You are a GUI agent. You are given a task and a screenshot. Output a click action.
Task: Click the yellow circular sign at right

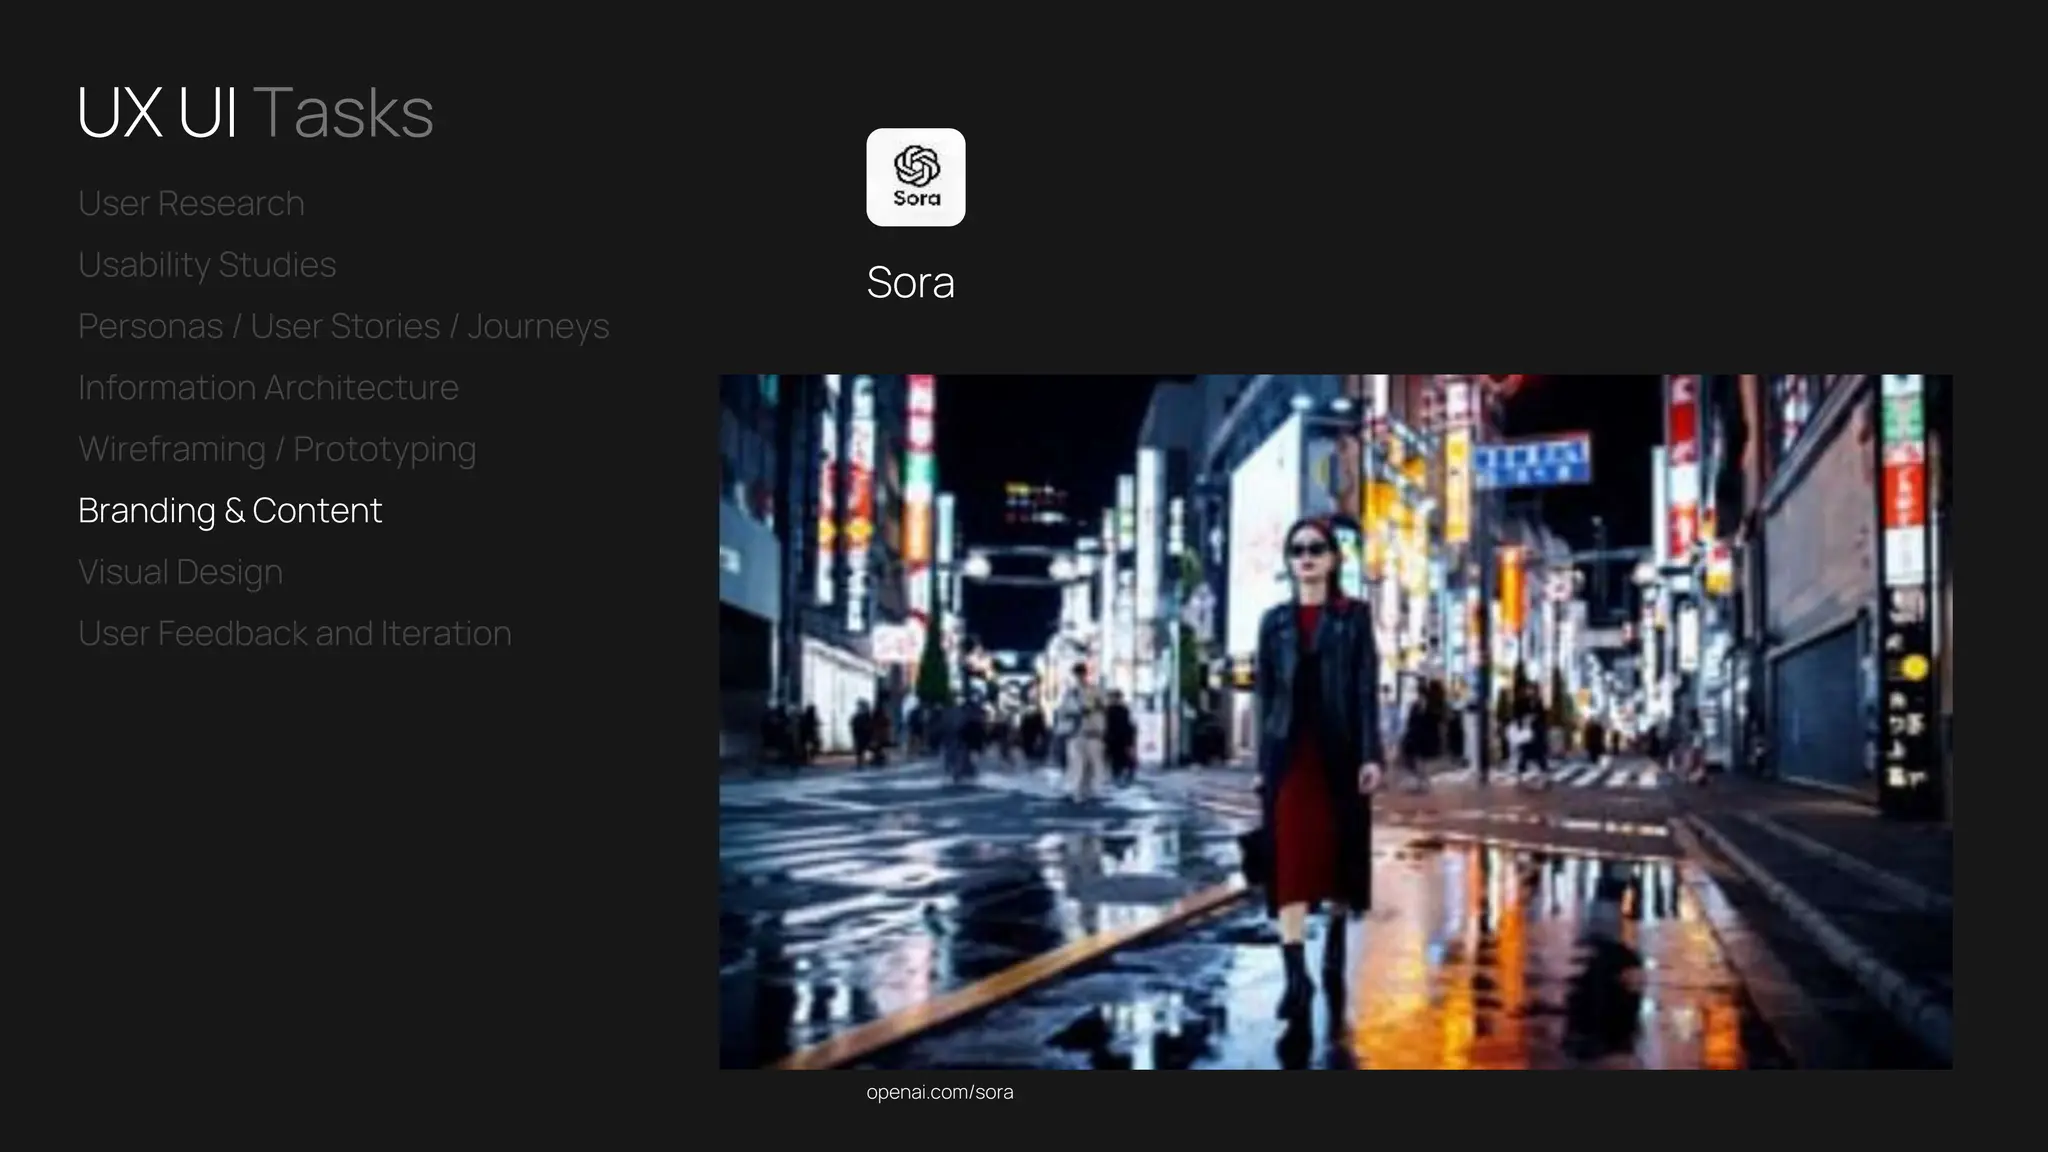pyautogui.click(x=1914, y=667)
